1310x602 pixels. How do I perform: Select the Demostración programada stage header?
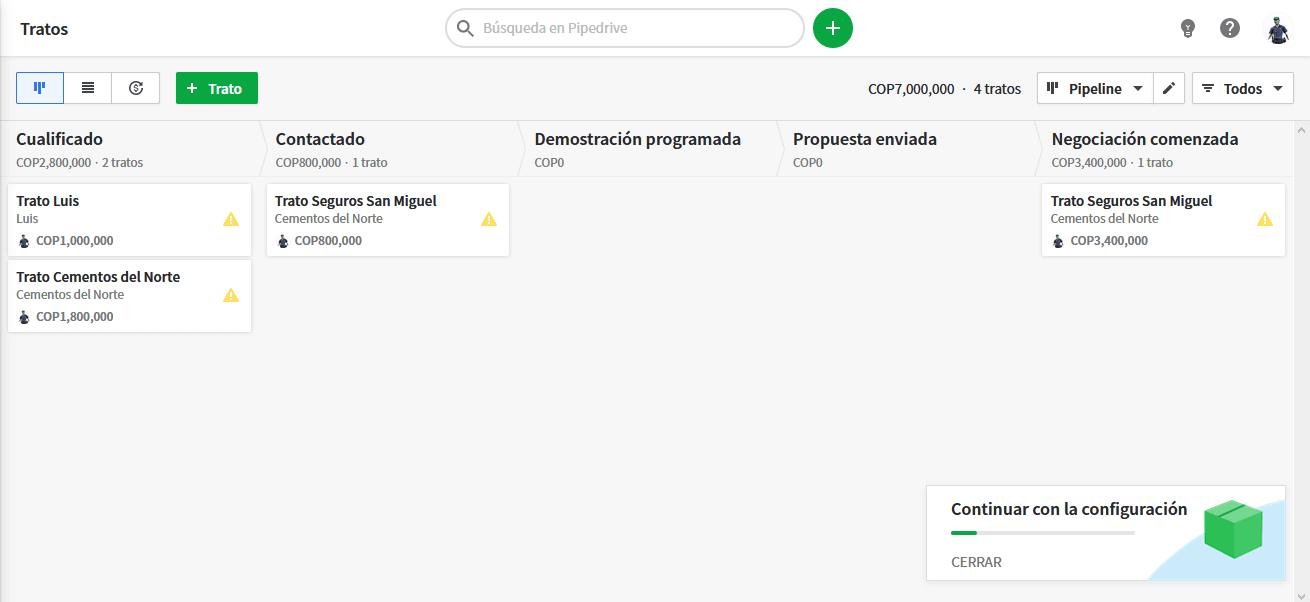click(x=638, y=139)
